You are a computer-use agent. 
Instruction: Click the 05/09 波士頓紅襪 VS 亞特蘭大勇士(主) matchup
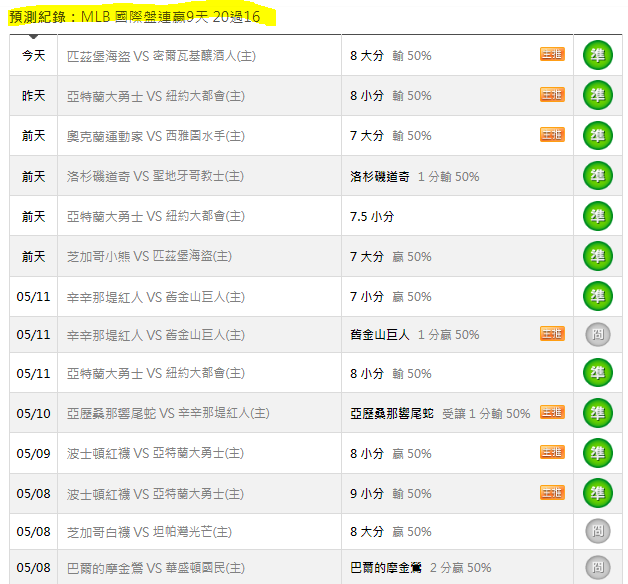pyautogui.click(x=155, y=453)
